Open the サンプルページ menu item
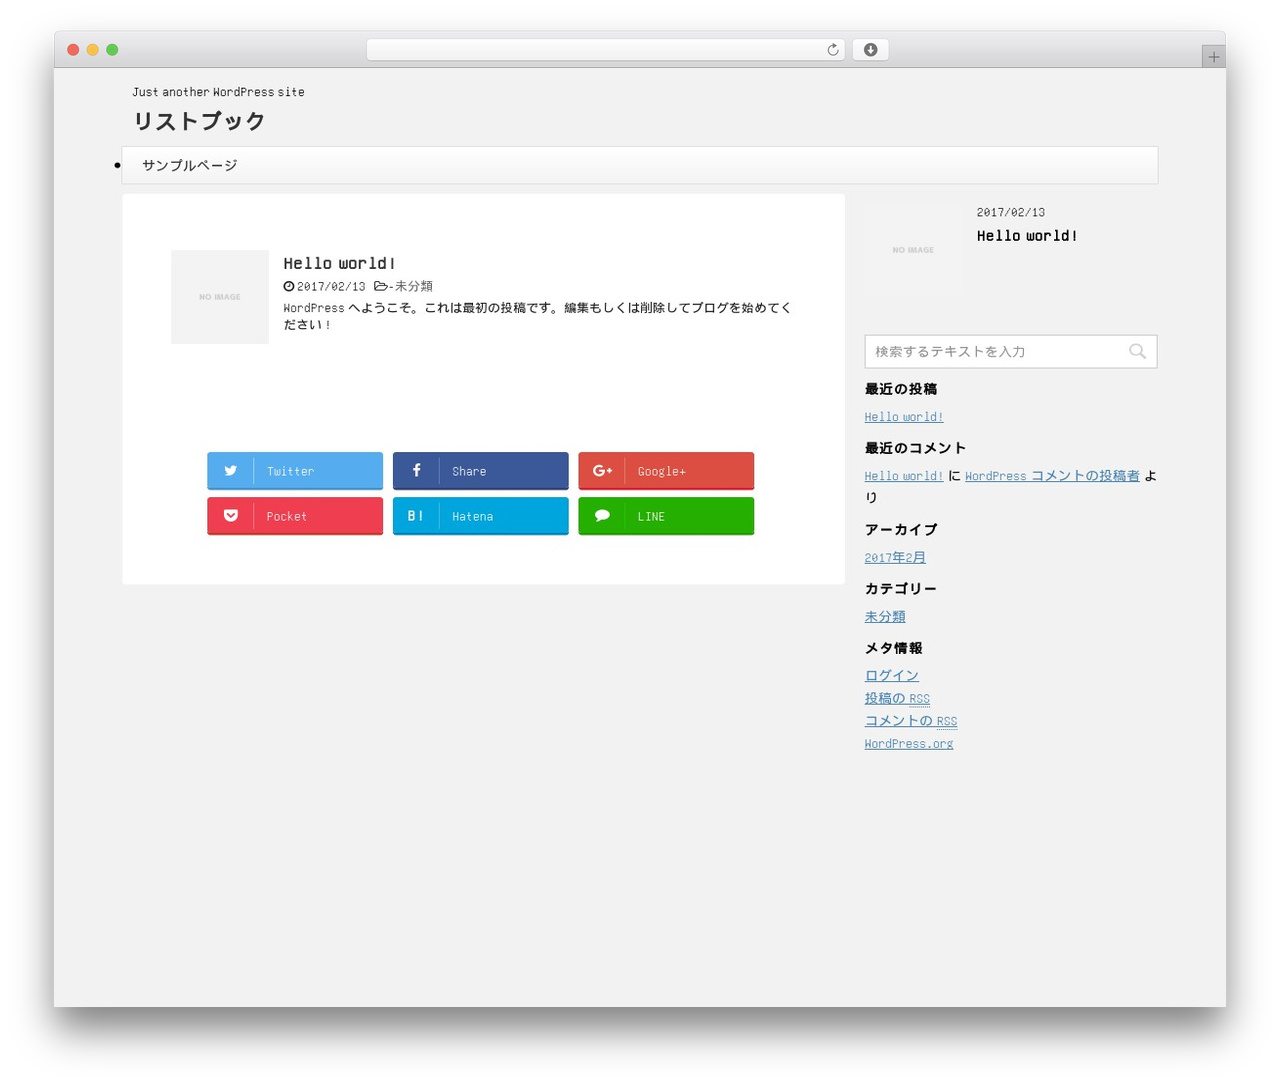Screen dimensions: 1280x1084 (x=190, y=166)
